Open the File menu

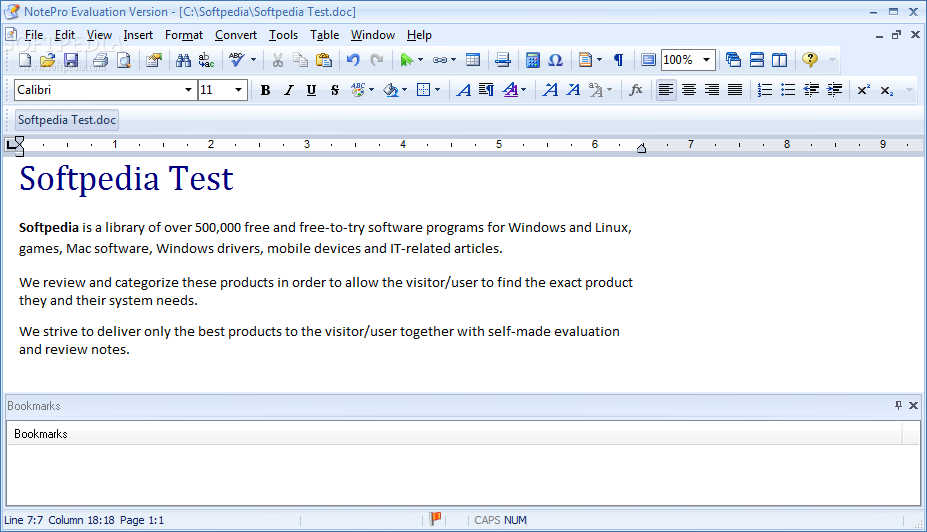(34, 35)
